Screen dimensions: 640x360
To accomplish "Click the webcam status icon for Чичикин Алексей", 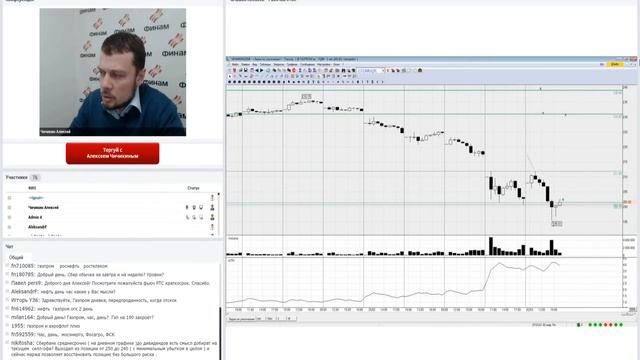I will 194,208.
